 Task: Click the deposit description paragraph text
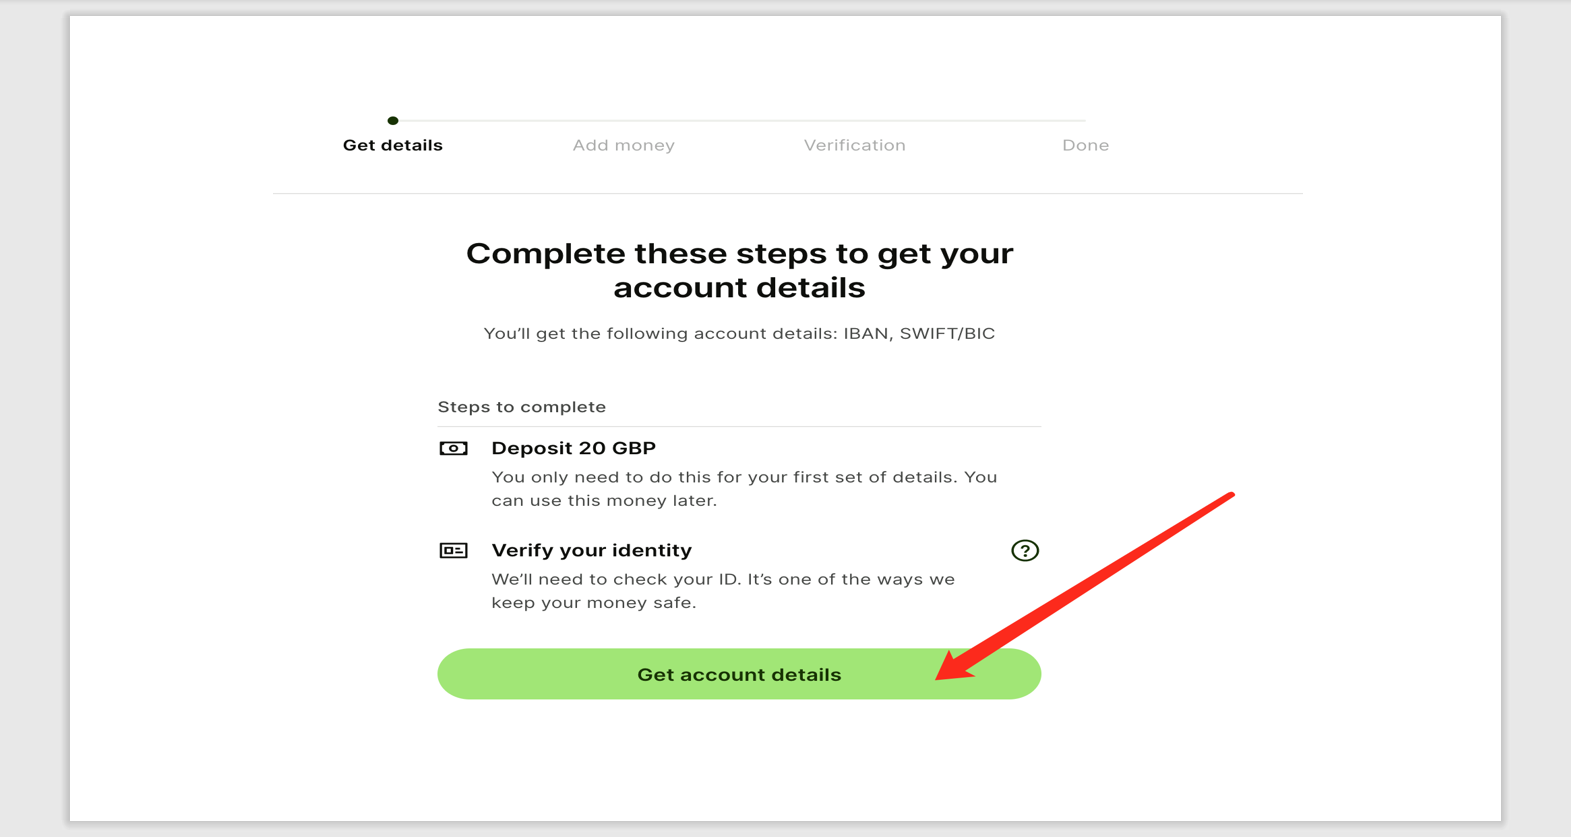[x=743, y=489]
